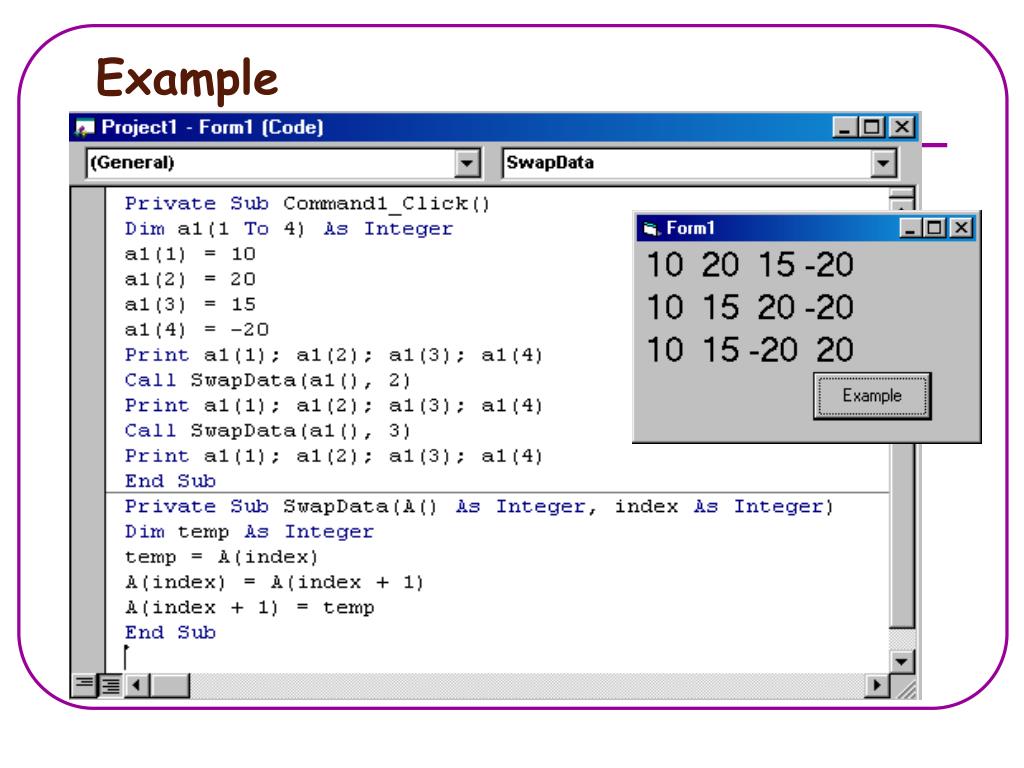1024x768 pixels.
Task: Open the (General) object dropdown arrow
Action: (467, 163)
